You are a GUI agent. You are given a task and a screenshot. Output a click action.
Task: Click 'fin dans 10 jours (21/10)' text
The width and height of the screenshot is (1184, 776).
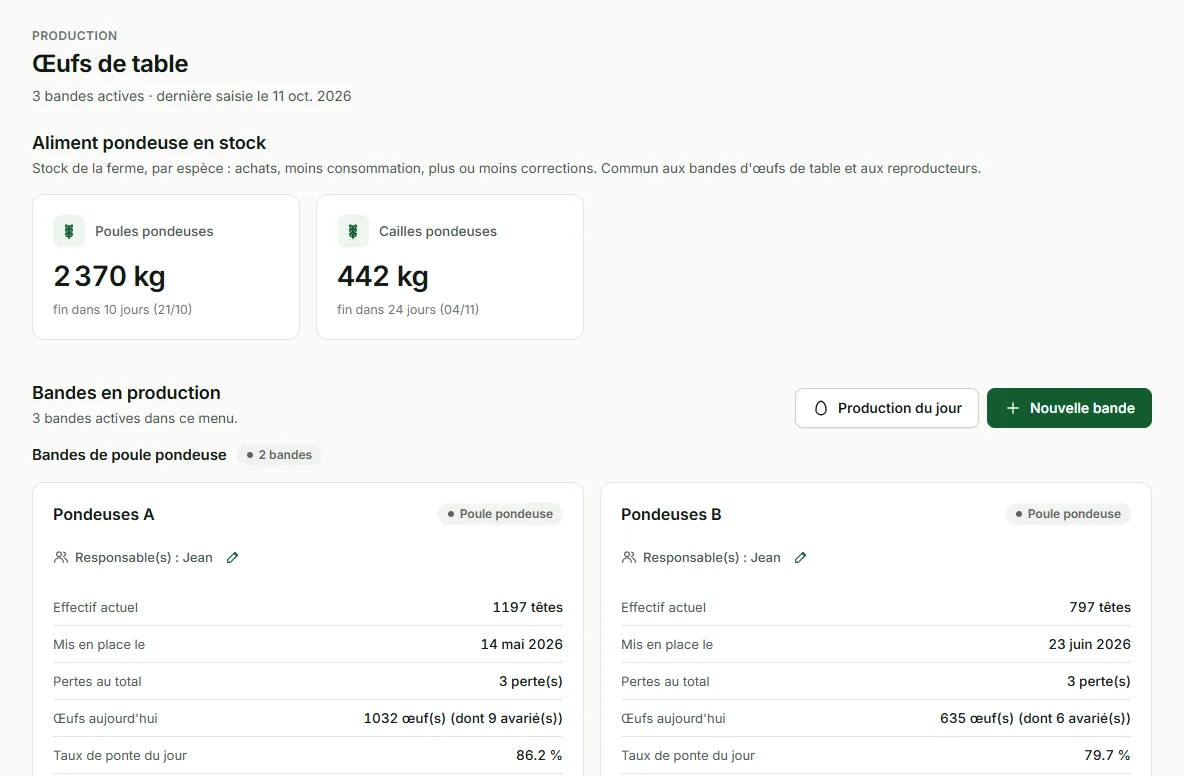pyautogui.click(x=122, y=309)
